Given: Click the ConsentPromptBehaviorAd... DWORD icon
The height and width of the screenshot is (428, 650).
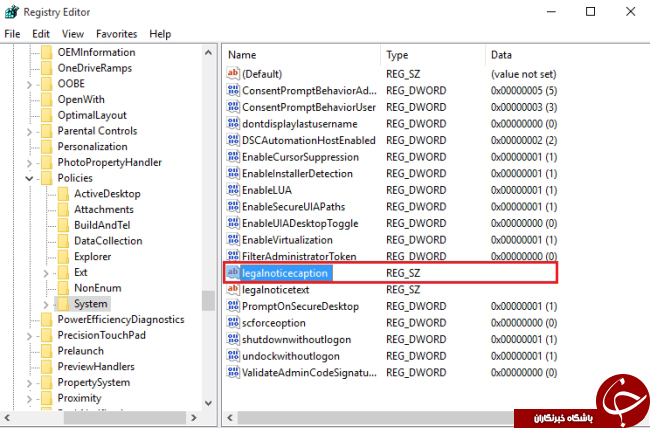Looking at the screenshot, I should click(x=233, y=90).
